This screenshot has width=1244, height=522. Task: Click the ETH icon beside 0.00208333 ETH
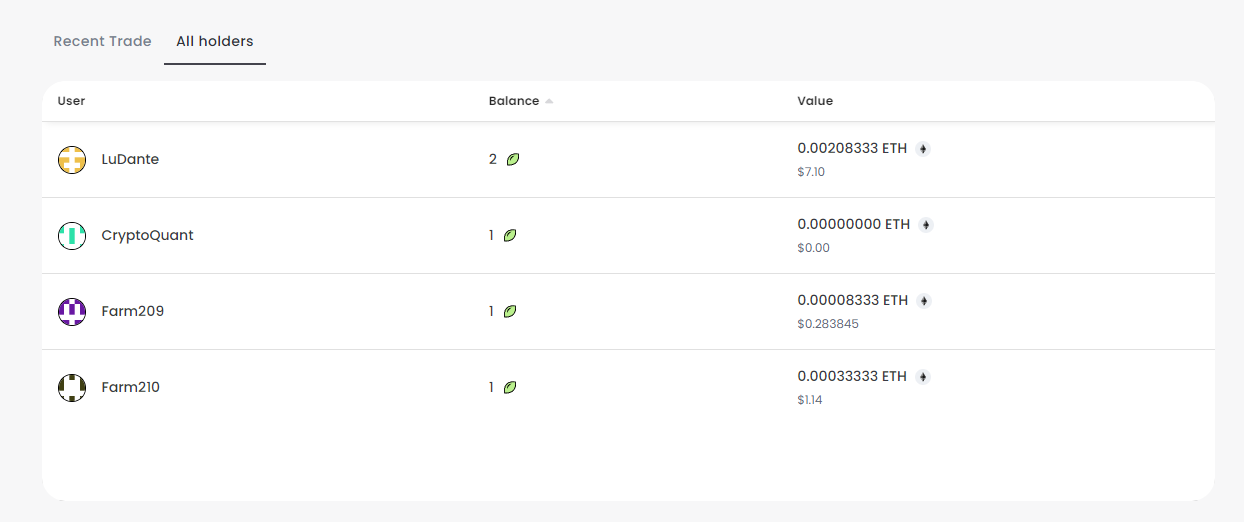tap(923, 149)
